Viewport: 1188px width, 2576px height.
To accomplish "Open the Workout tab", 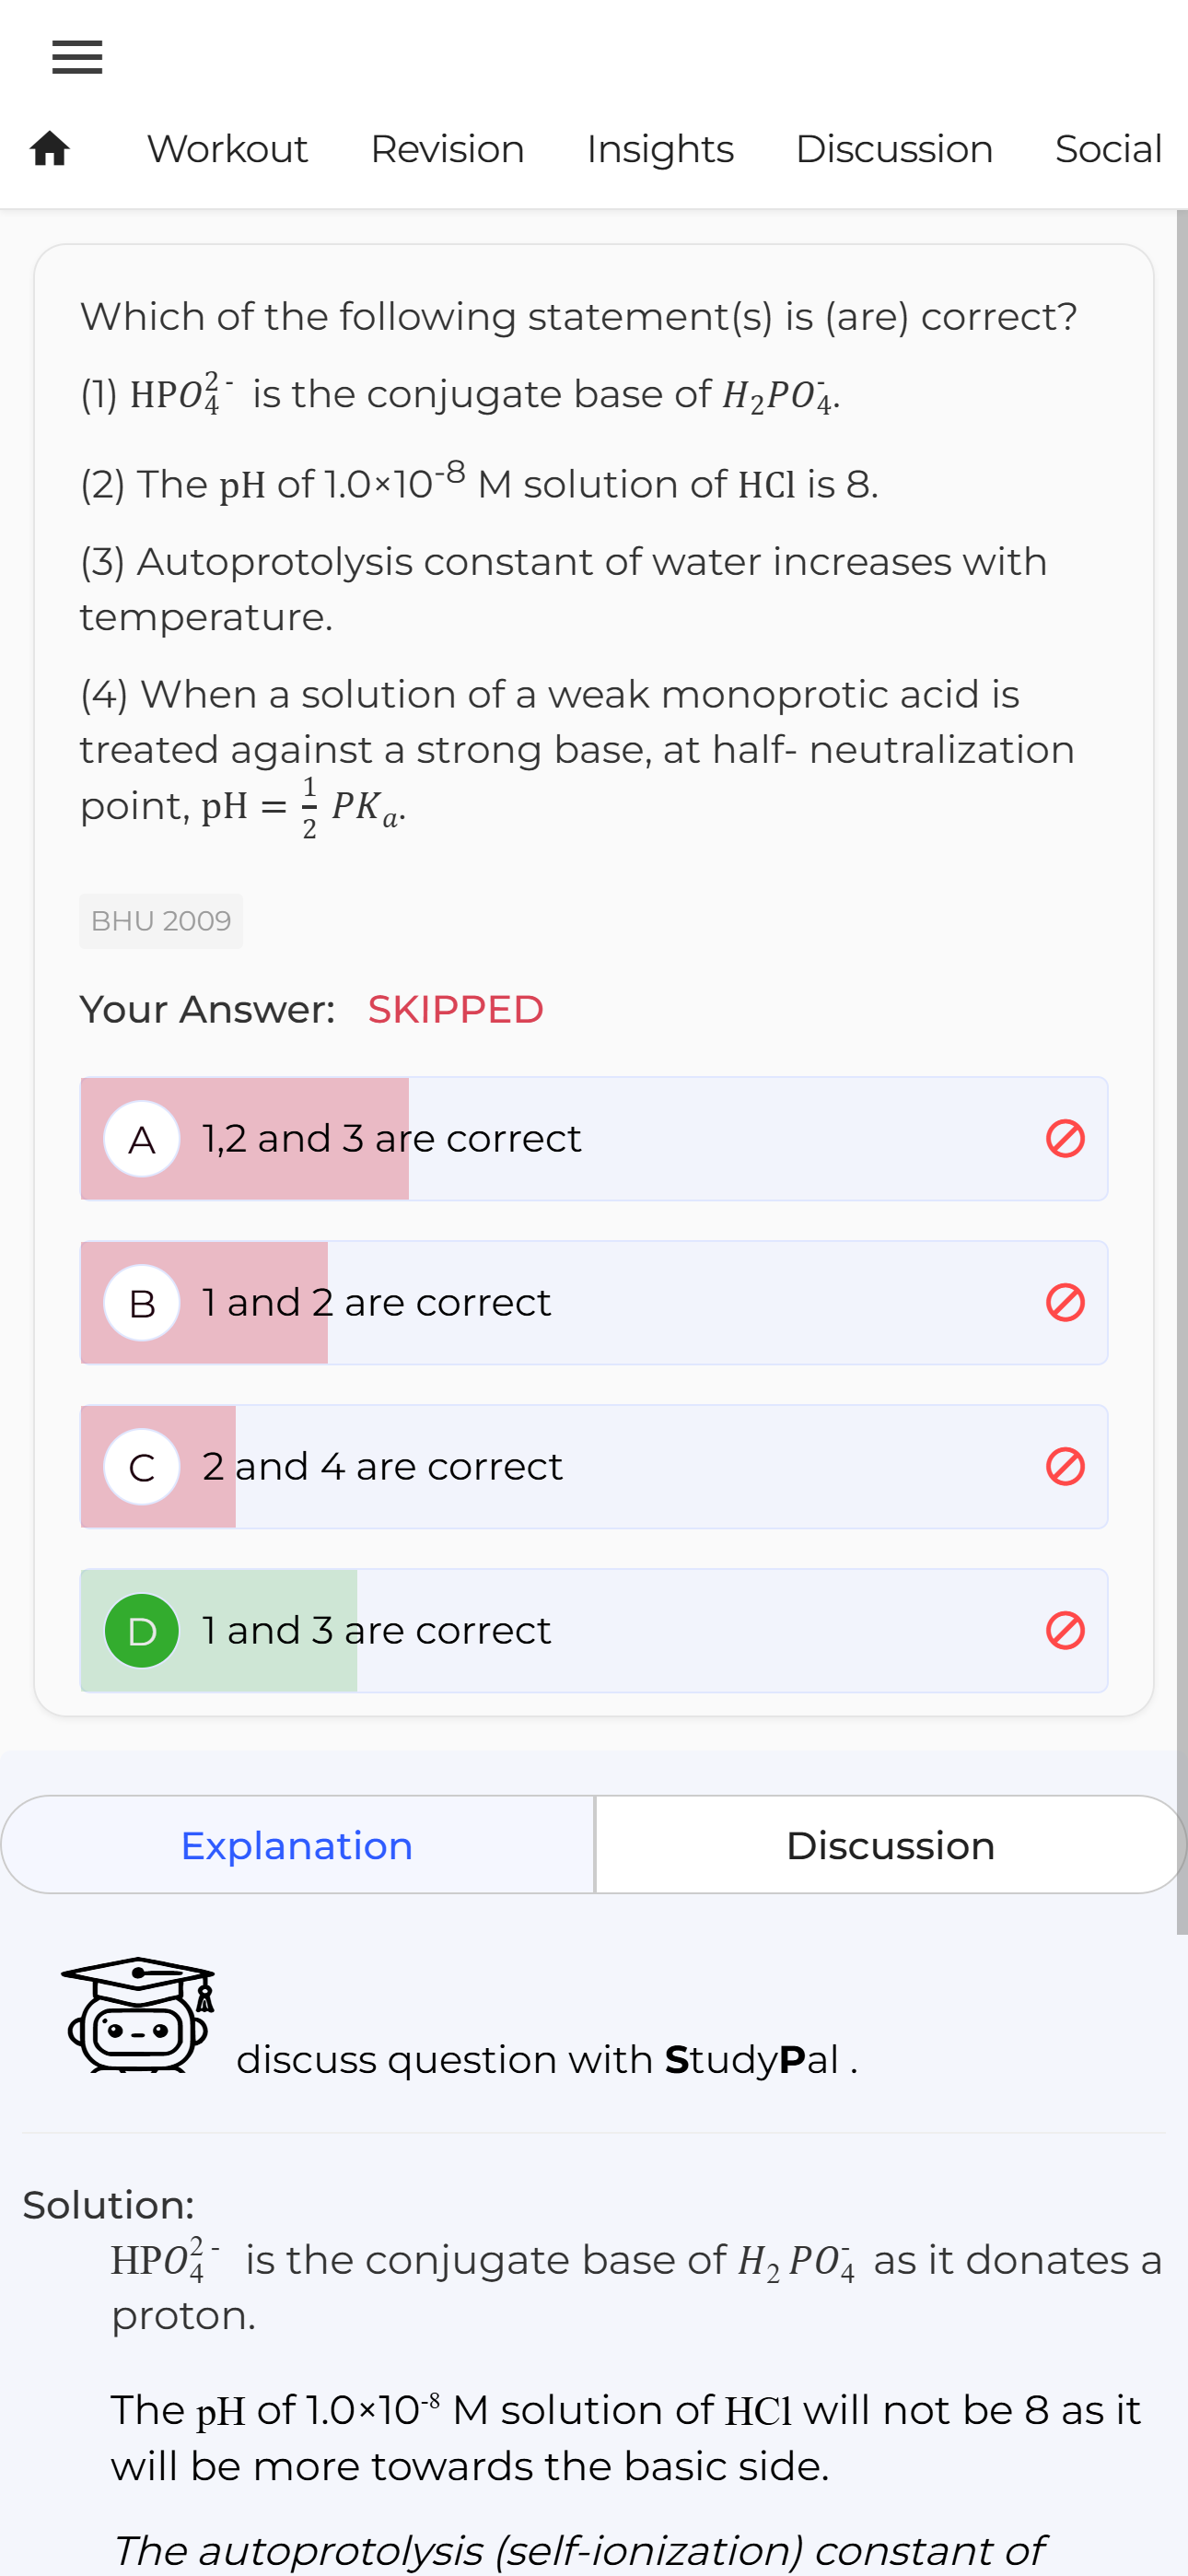I will 227,149.
